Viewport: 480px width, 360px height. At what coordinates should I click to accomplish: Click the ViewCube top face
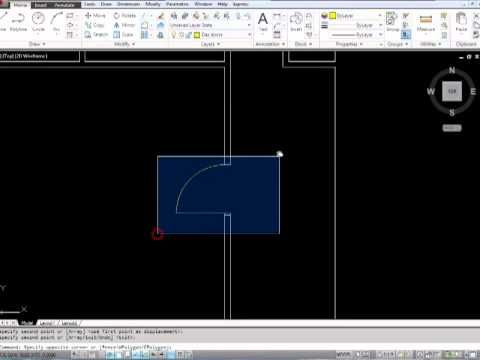452,91
